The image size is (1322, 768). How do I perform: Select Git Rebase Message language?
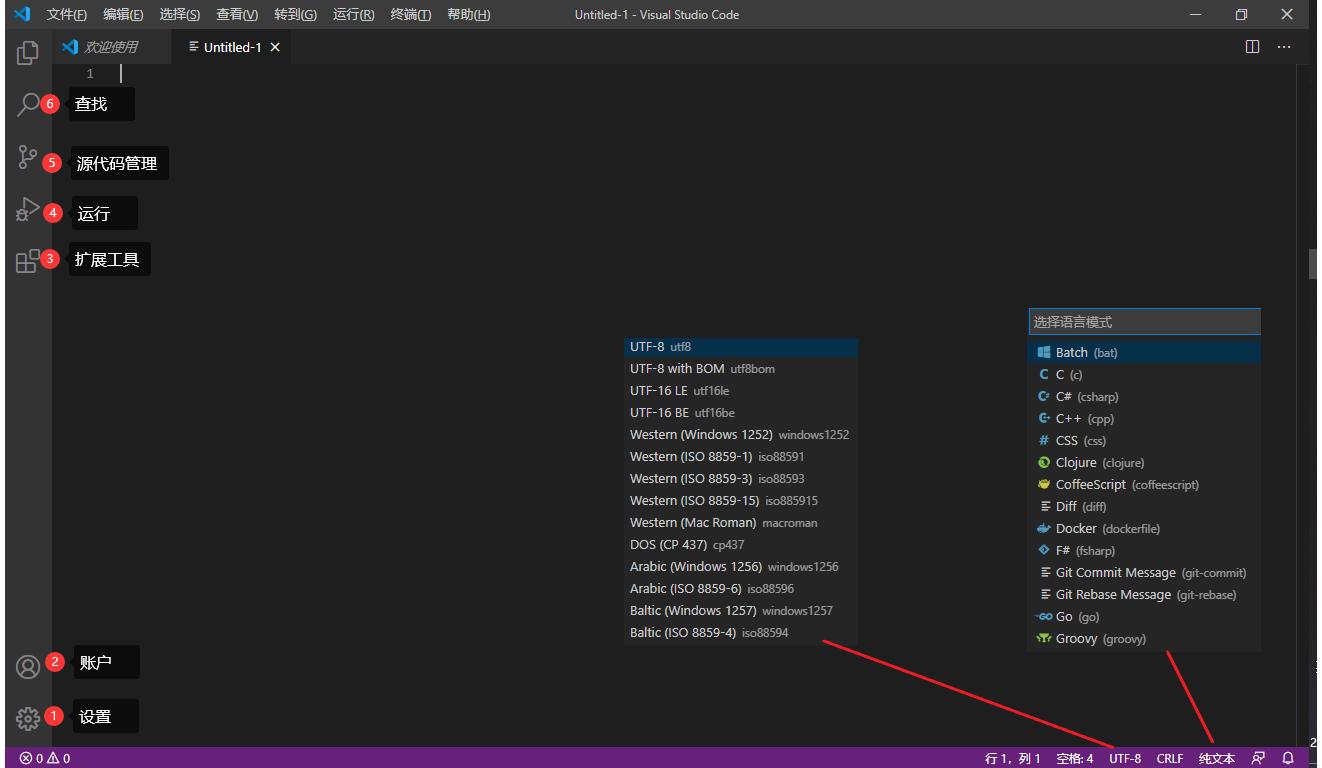(1144, 594)
